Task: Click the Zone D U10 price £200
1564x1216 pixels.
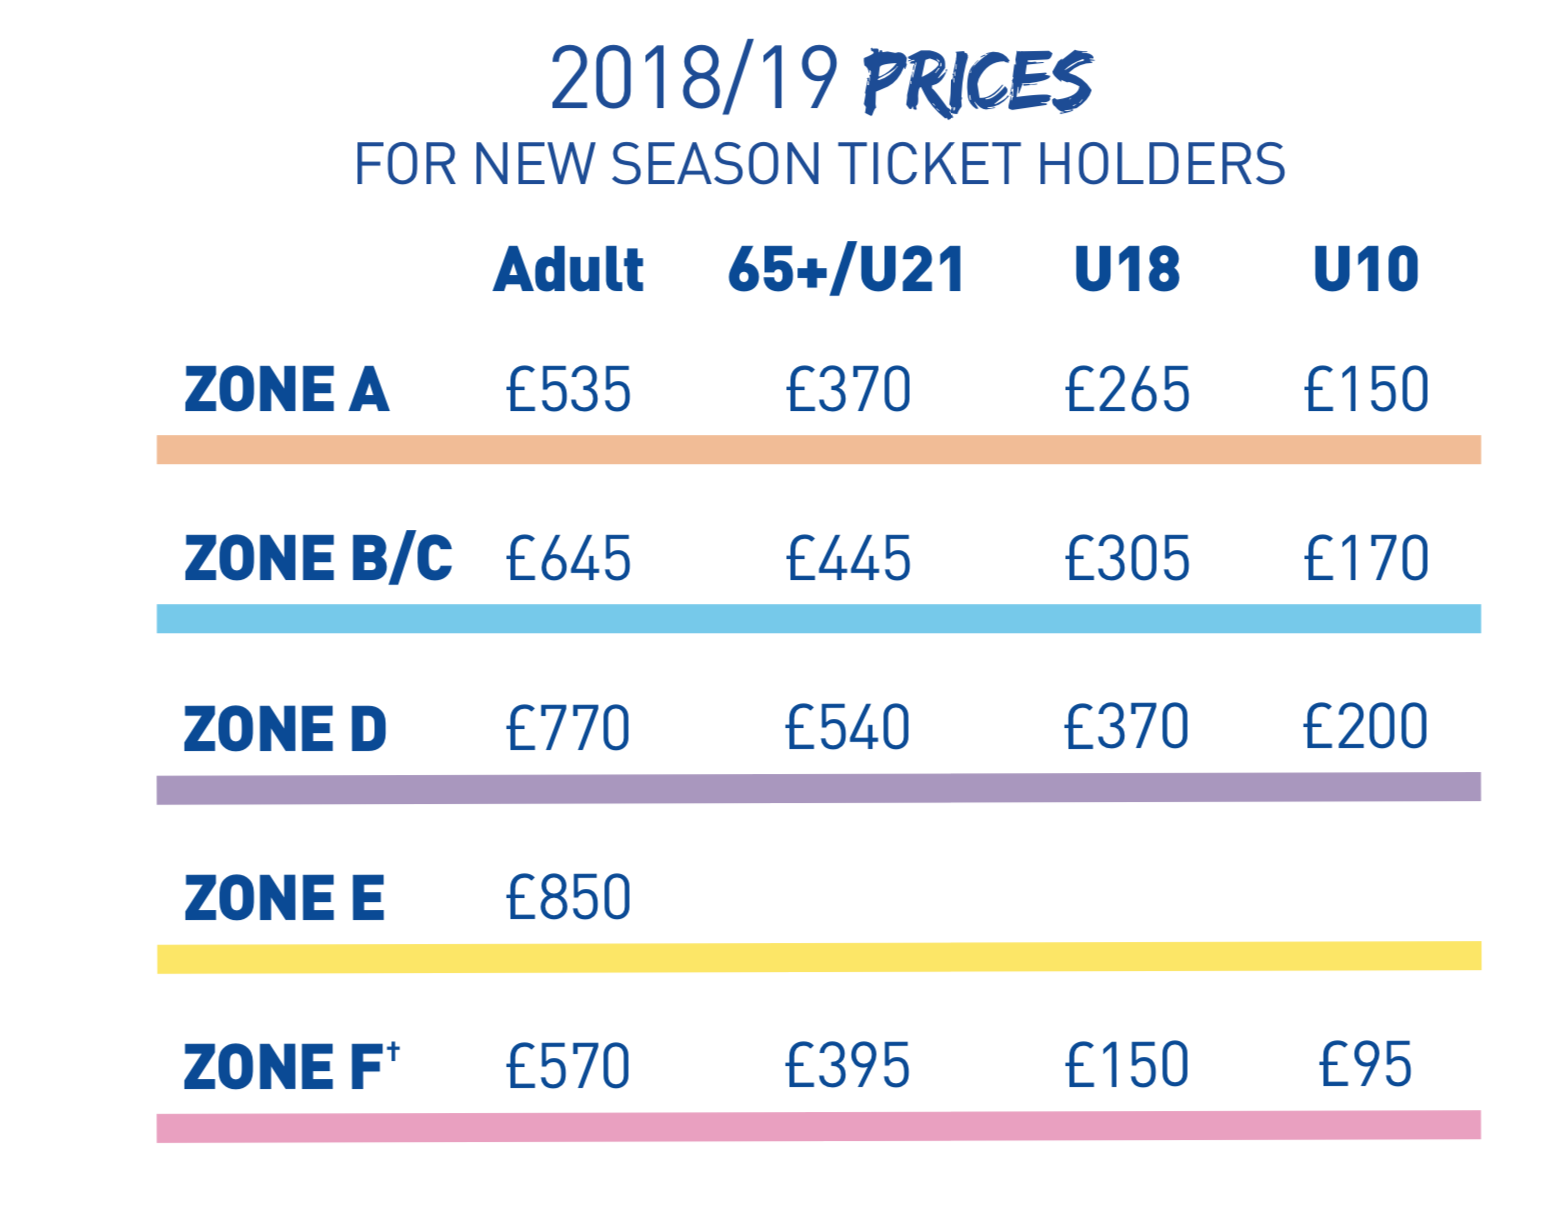Action: pos(1365,727)
